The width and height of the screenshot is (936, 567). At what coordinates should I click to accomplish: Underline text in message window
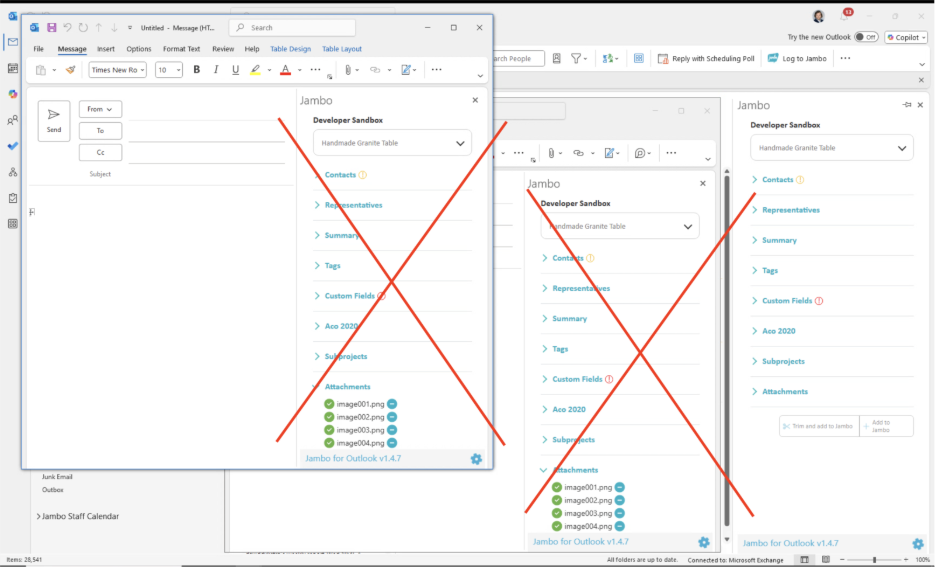235,70
